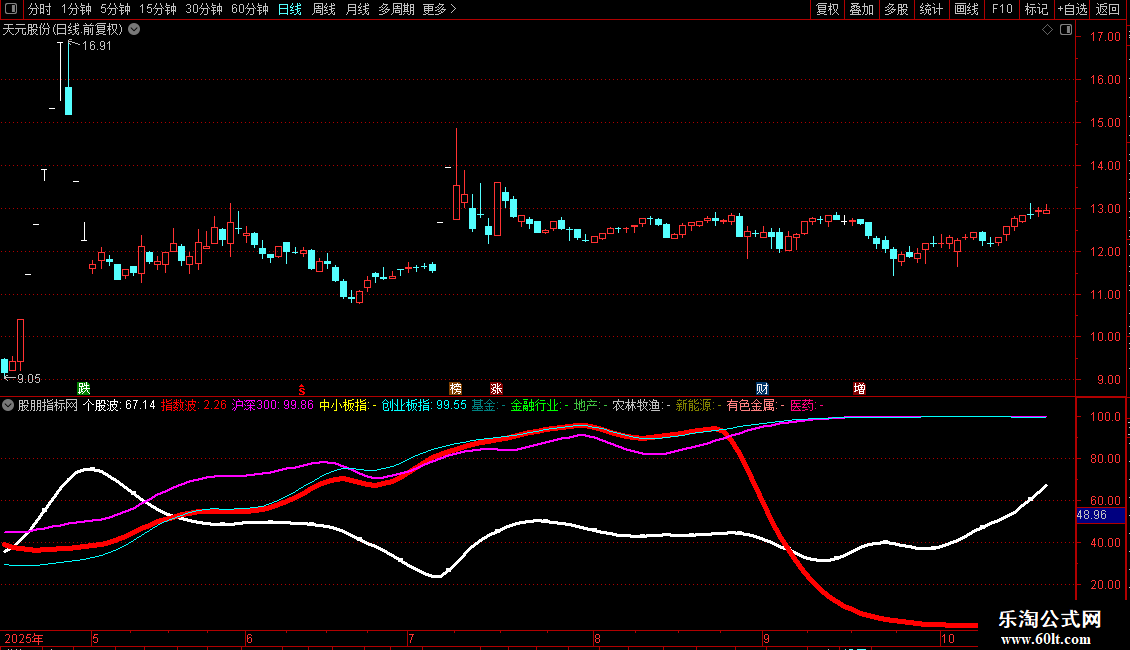This screenshot has width=1130, height=650.
Task: Click the diamond icon above price axis
Action: pos(1047,30)
